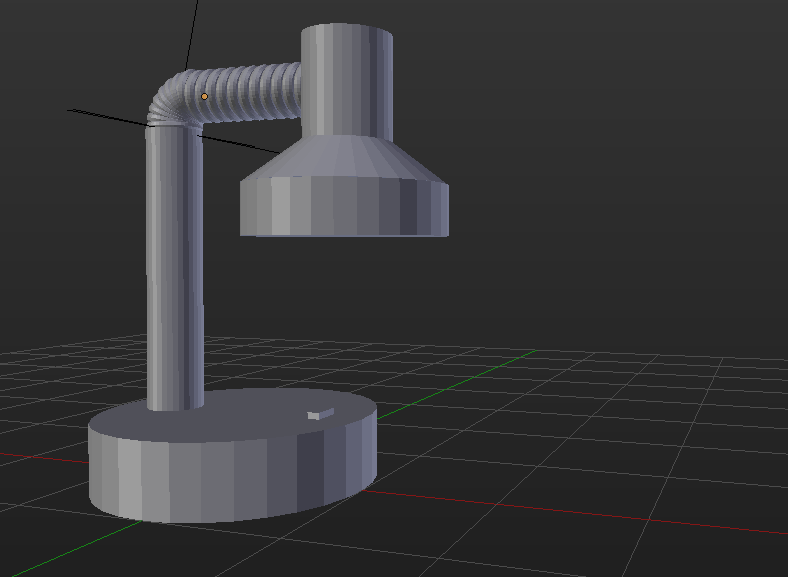This screenshot has width=788, height=577.
Task: Click the lower rim band of lamp shade
Action: coord(344,206)
